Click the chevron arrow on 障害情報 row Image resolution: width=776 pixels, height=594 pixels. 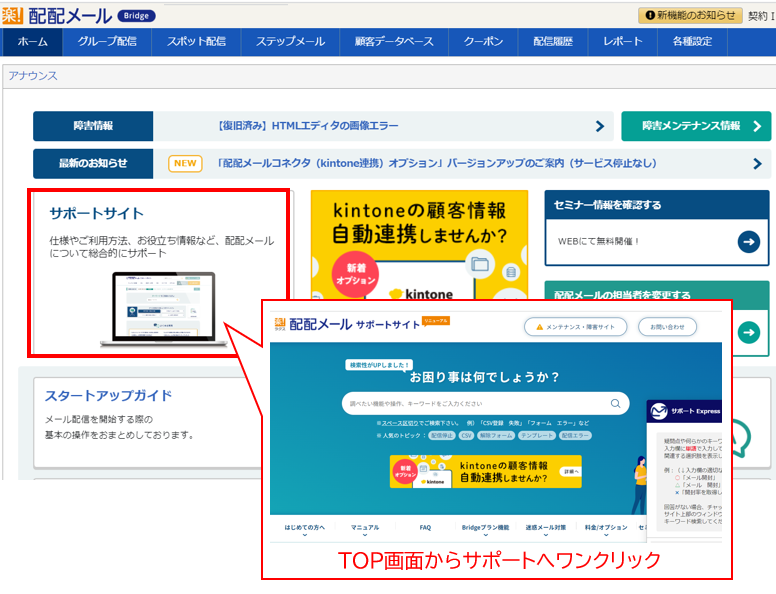click(600, 126)
